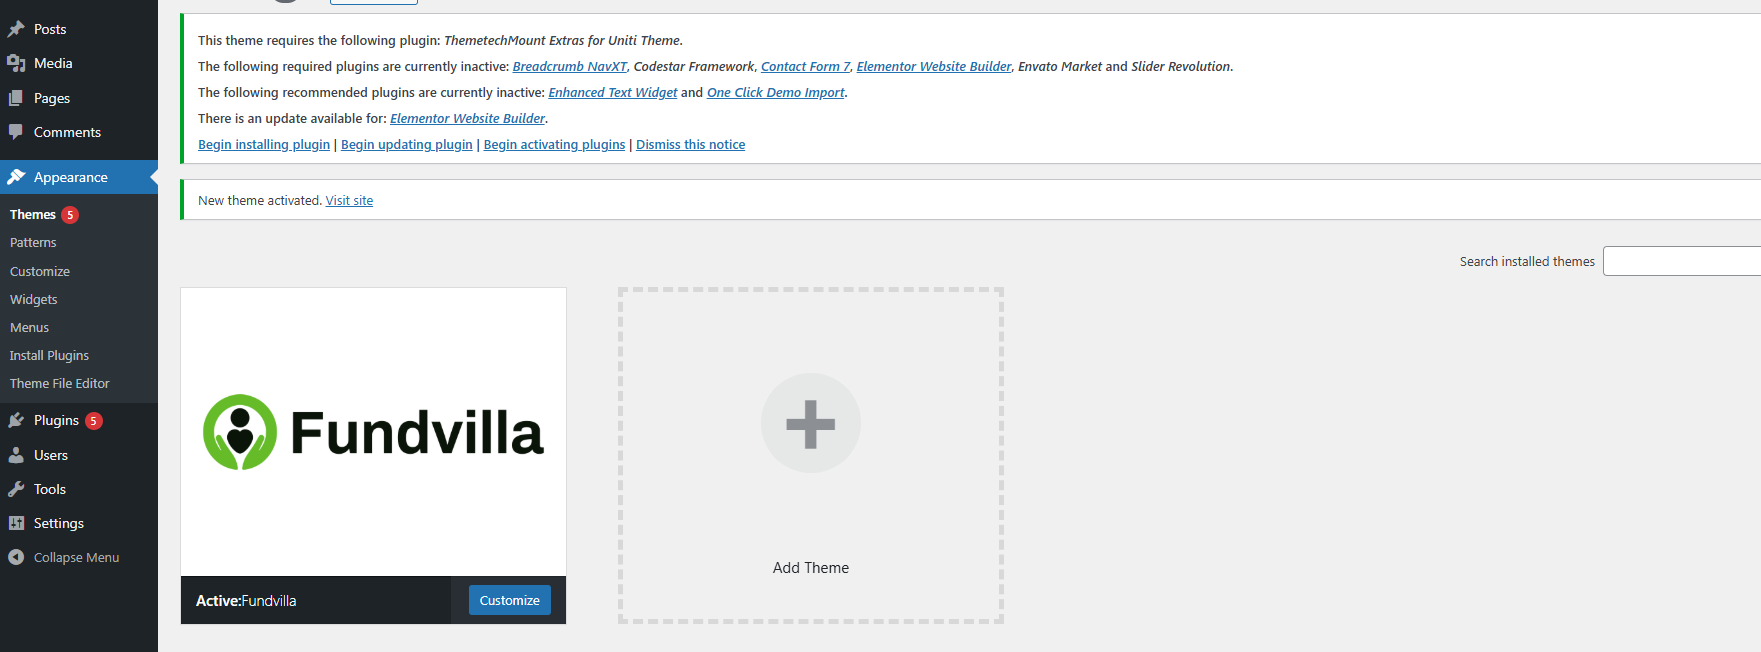The width and height of the screenshot is (1761, 652).
Task: Click the Settings sliders icon
Action: (16, 523)
